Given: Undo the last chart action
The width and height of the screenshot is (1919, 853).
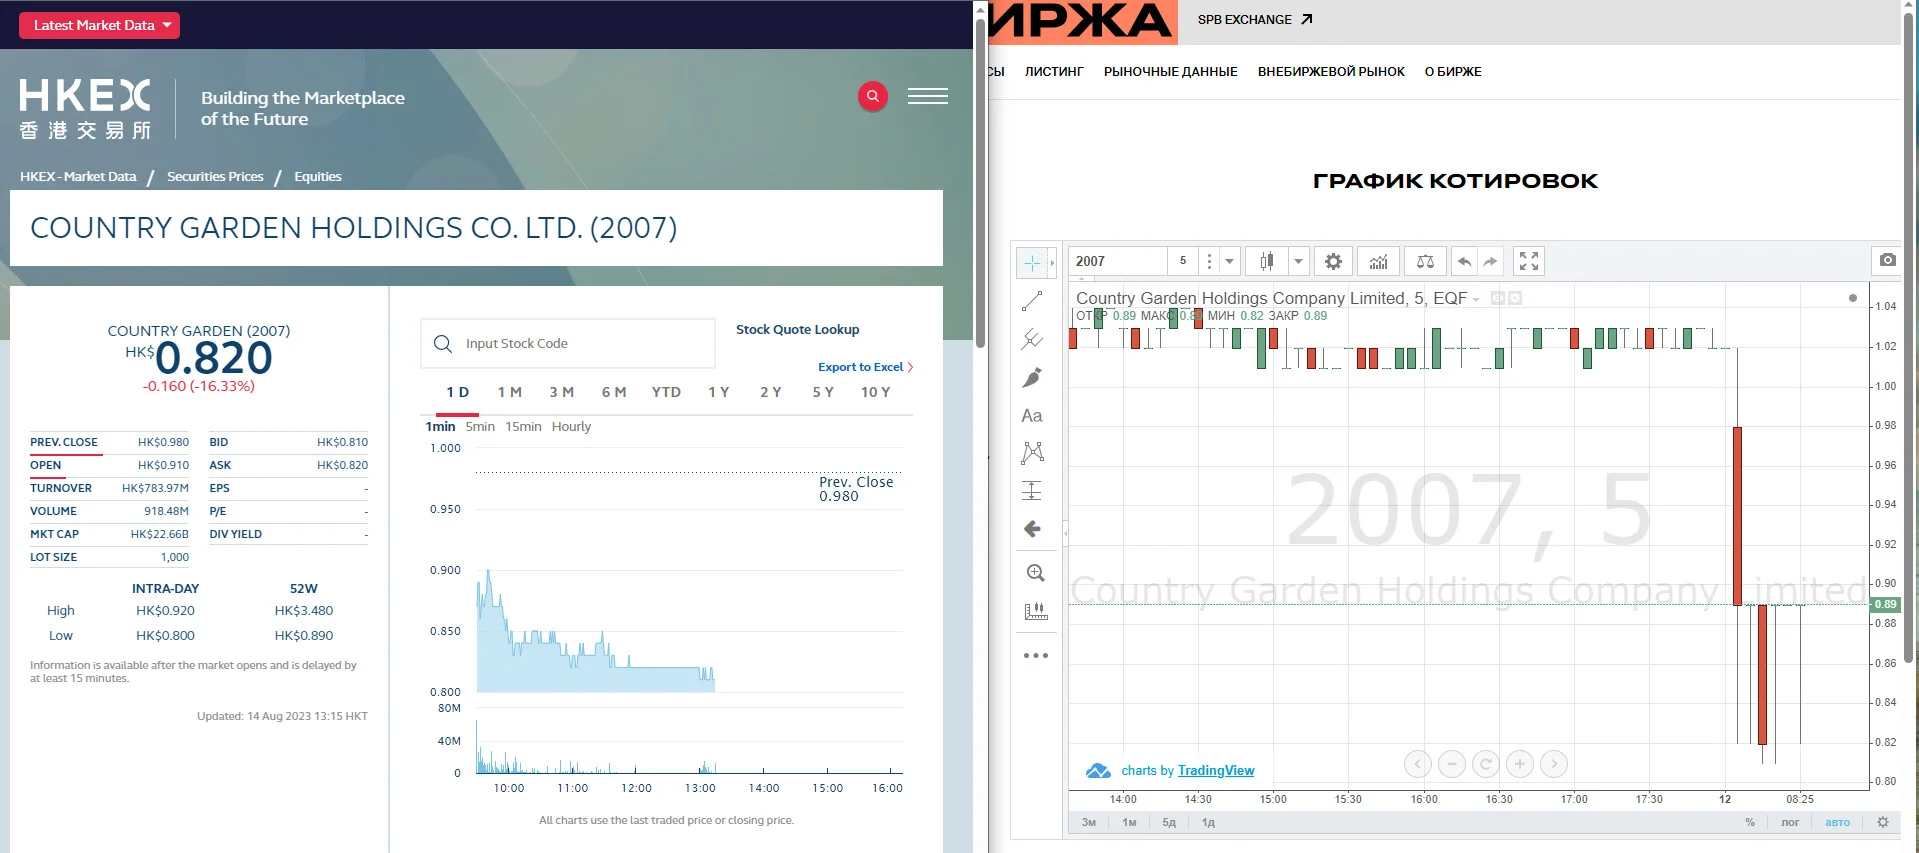Looking at the screenshot, I should click(x=1464, y=261).
